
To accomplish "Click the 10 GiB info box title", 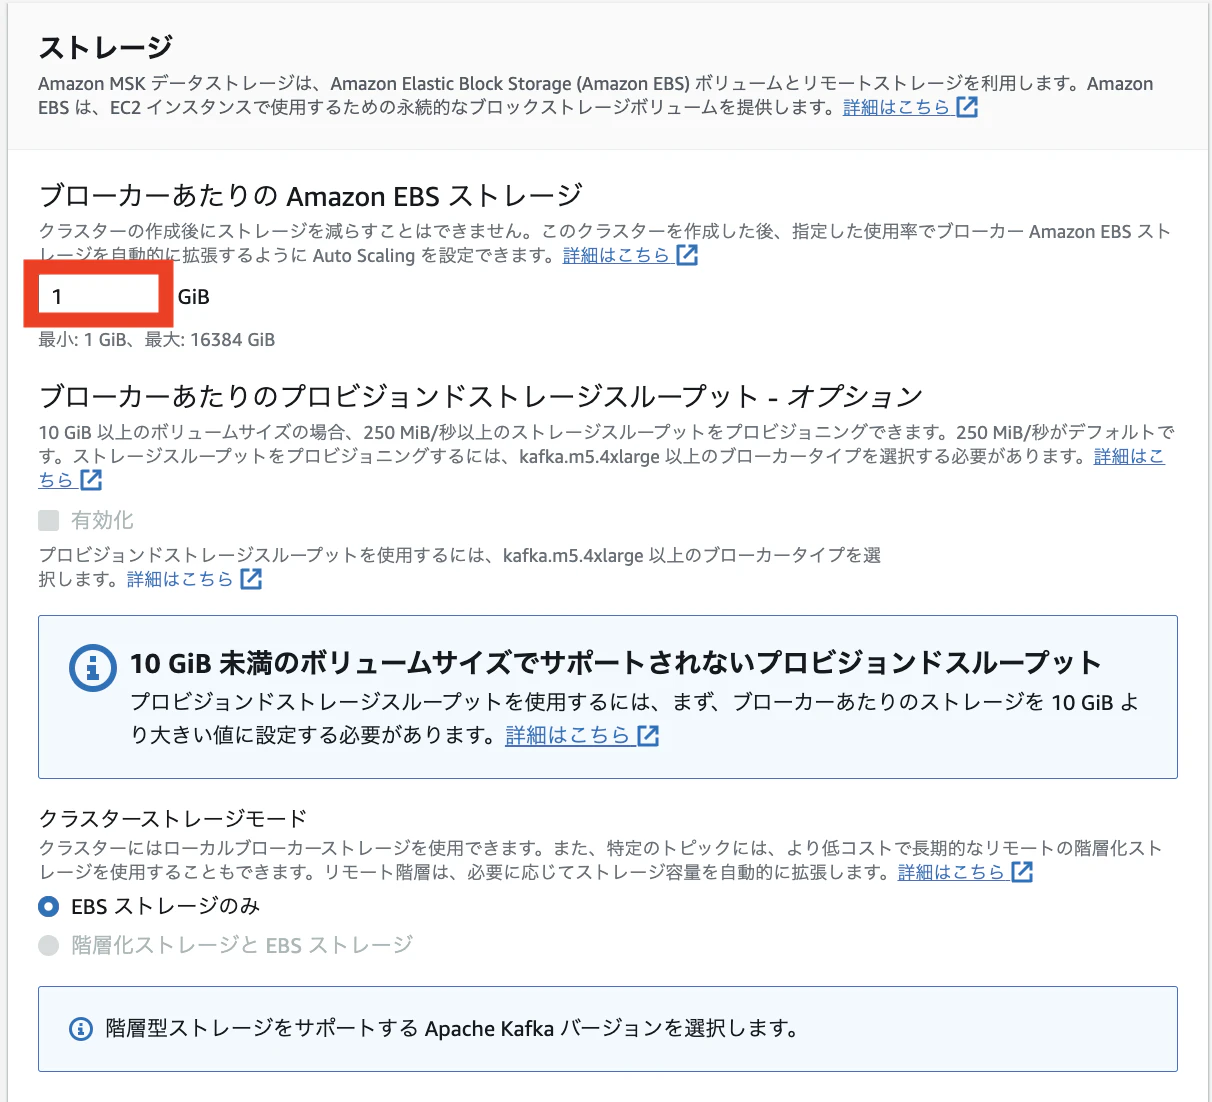I will 616,663.
